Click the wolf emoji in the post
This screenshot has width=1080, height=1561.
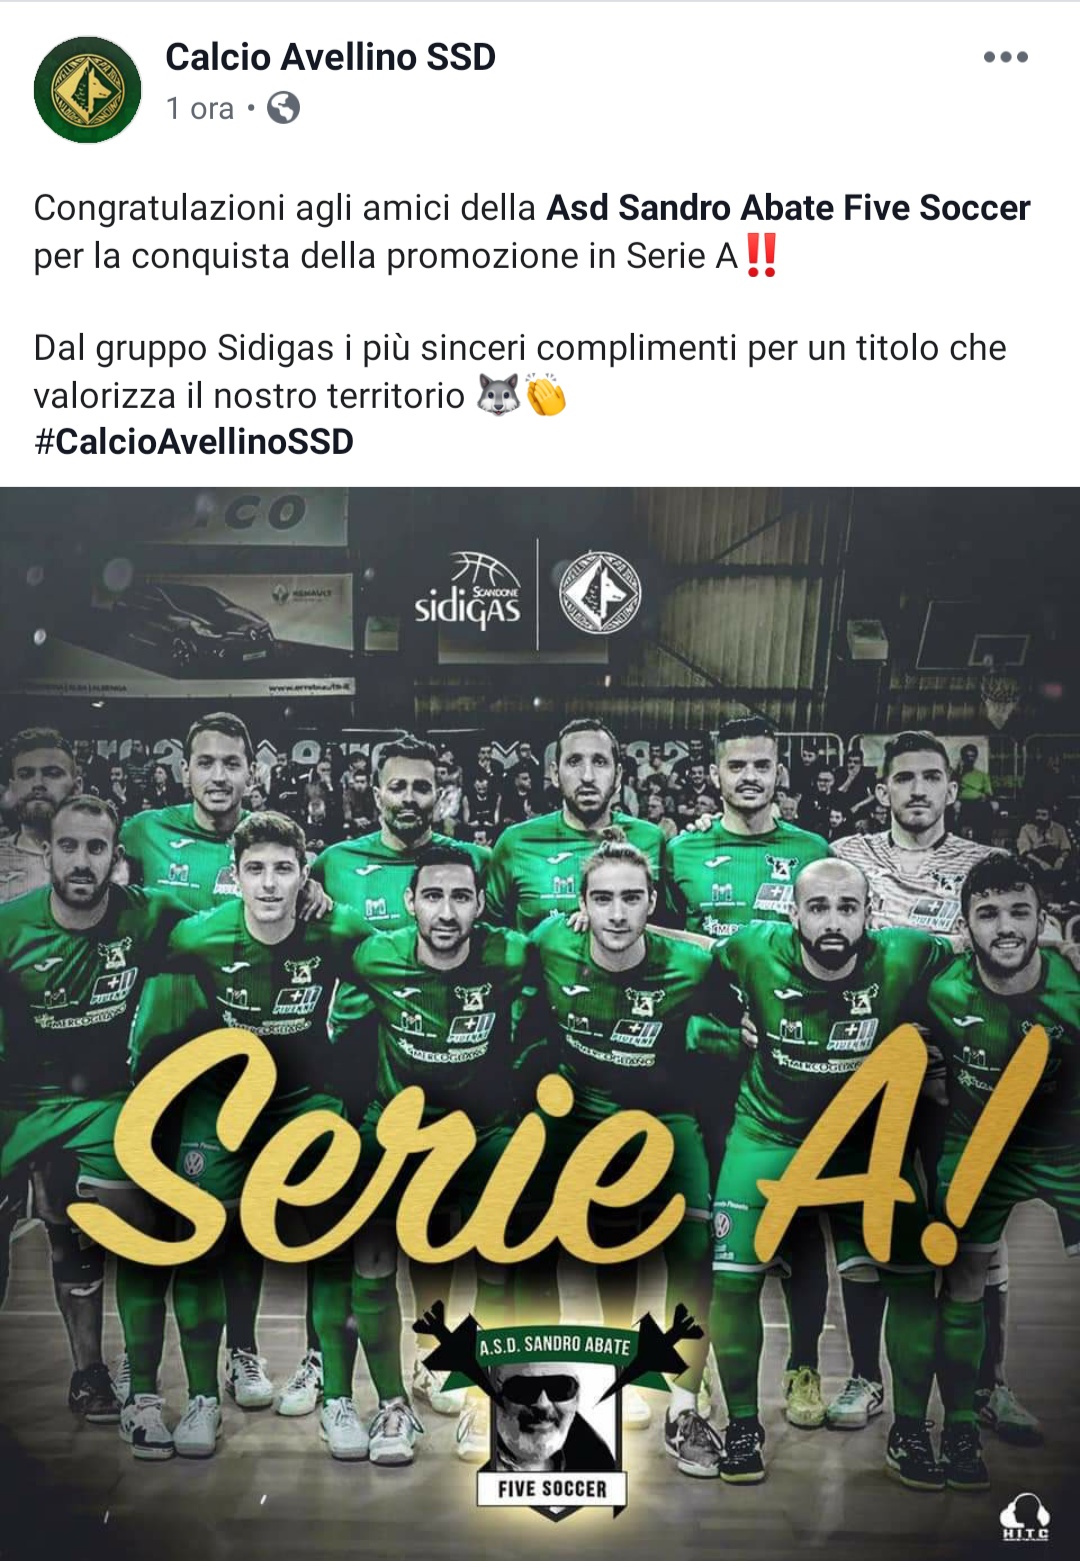tap(498, 395)
